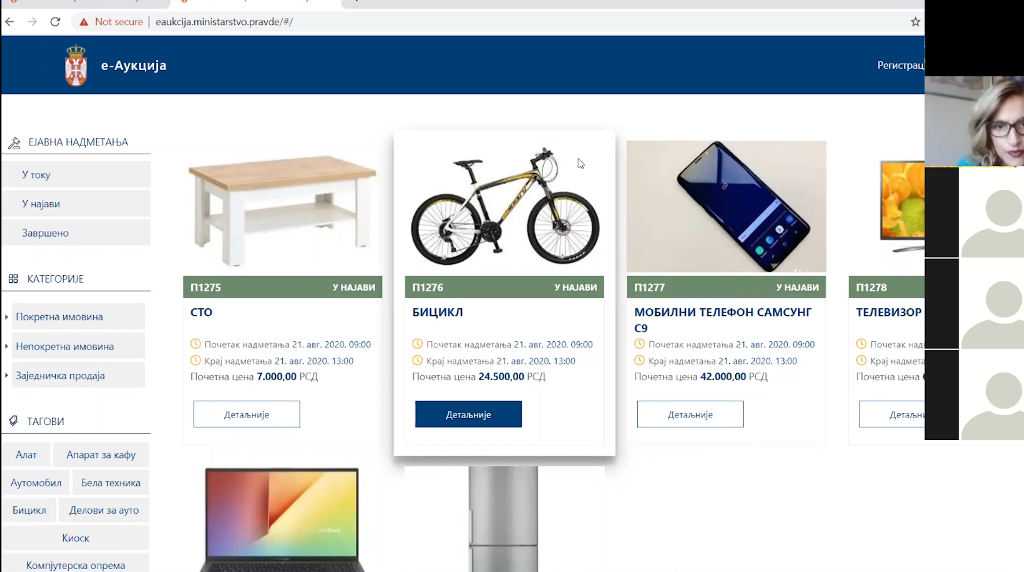The image size is (1024, 572).
Task: Bookmark page with the star icon
Action: (915, 22)
